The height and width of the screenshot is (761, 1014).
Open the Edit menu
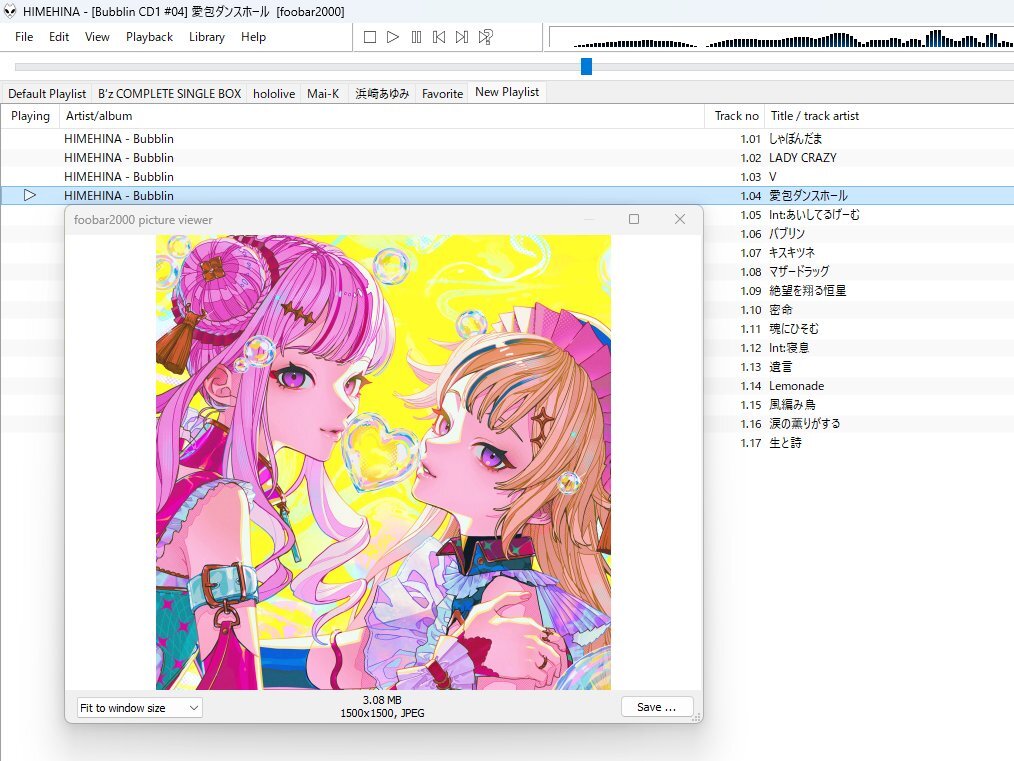(x=59, y=37)
